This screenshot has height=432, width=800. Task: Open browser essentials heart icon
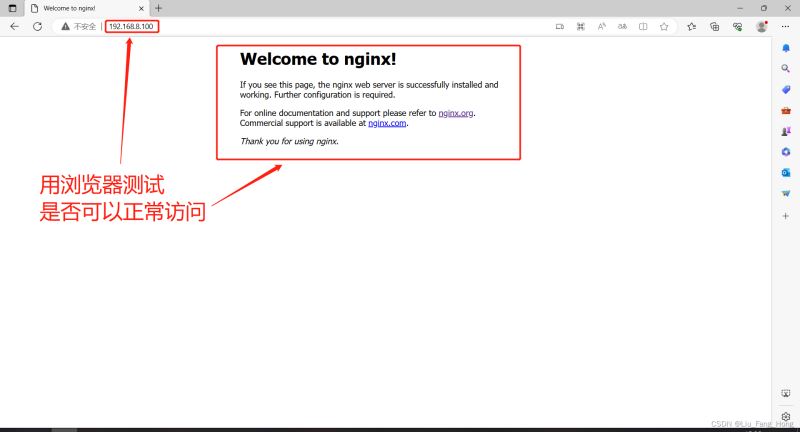tap(737, 27)
